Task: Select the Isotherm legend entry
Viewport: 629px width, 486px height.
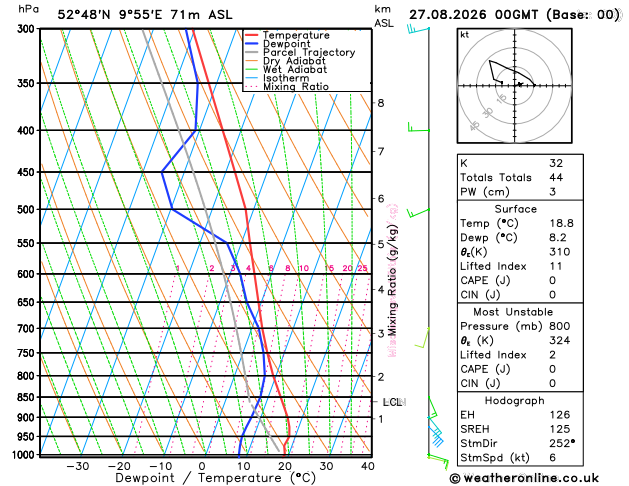Action: (x=286, y=78)
